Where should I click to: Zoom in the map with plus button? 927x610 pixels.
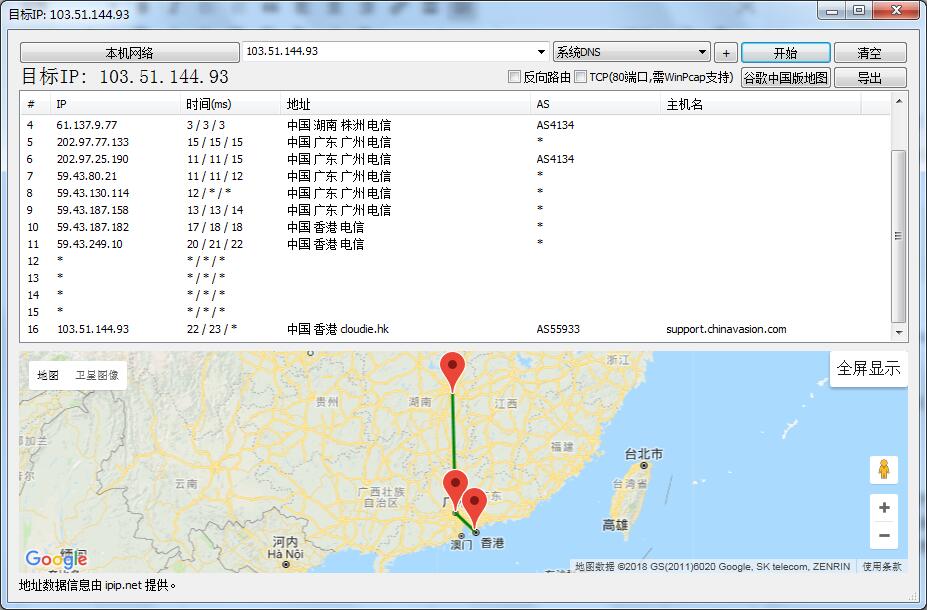tap(883, 508)
